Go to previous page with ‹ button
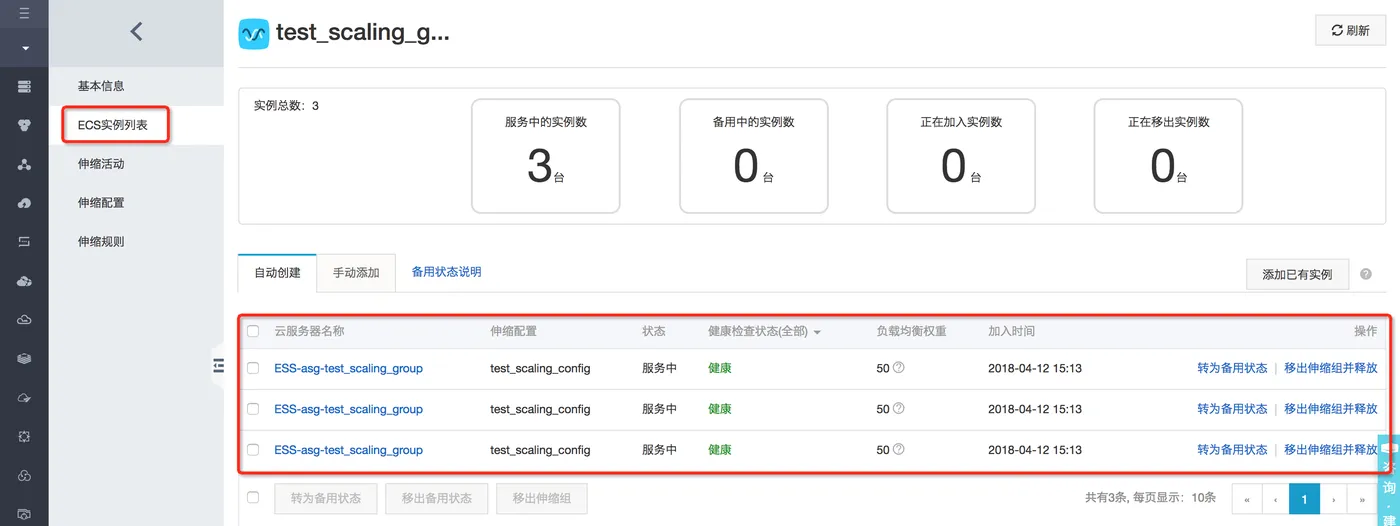The image size is (1400, 526). pyautogui.click(x=1276, y=498)
